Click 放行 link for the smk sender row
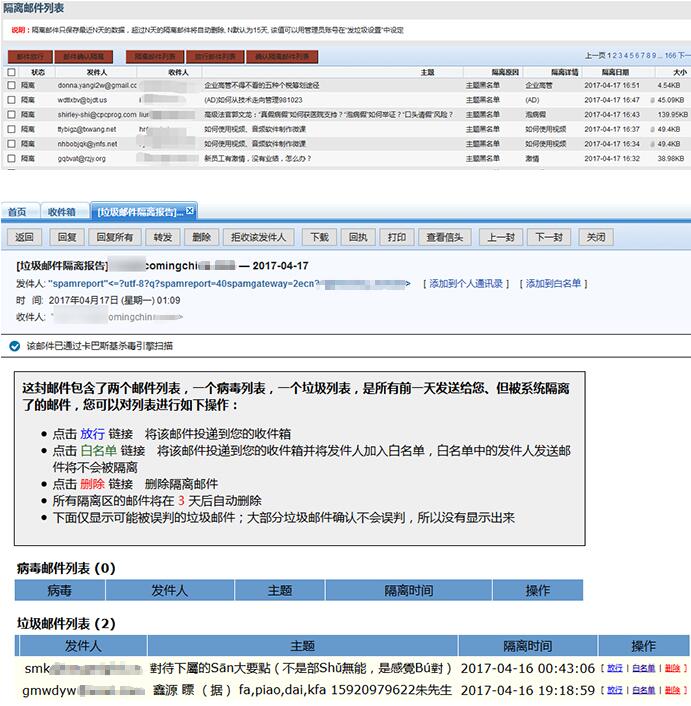This screenshot has width=691, height=706. pos(615,668)
